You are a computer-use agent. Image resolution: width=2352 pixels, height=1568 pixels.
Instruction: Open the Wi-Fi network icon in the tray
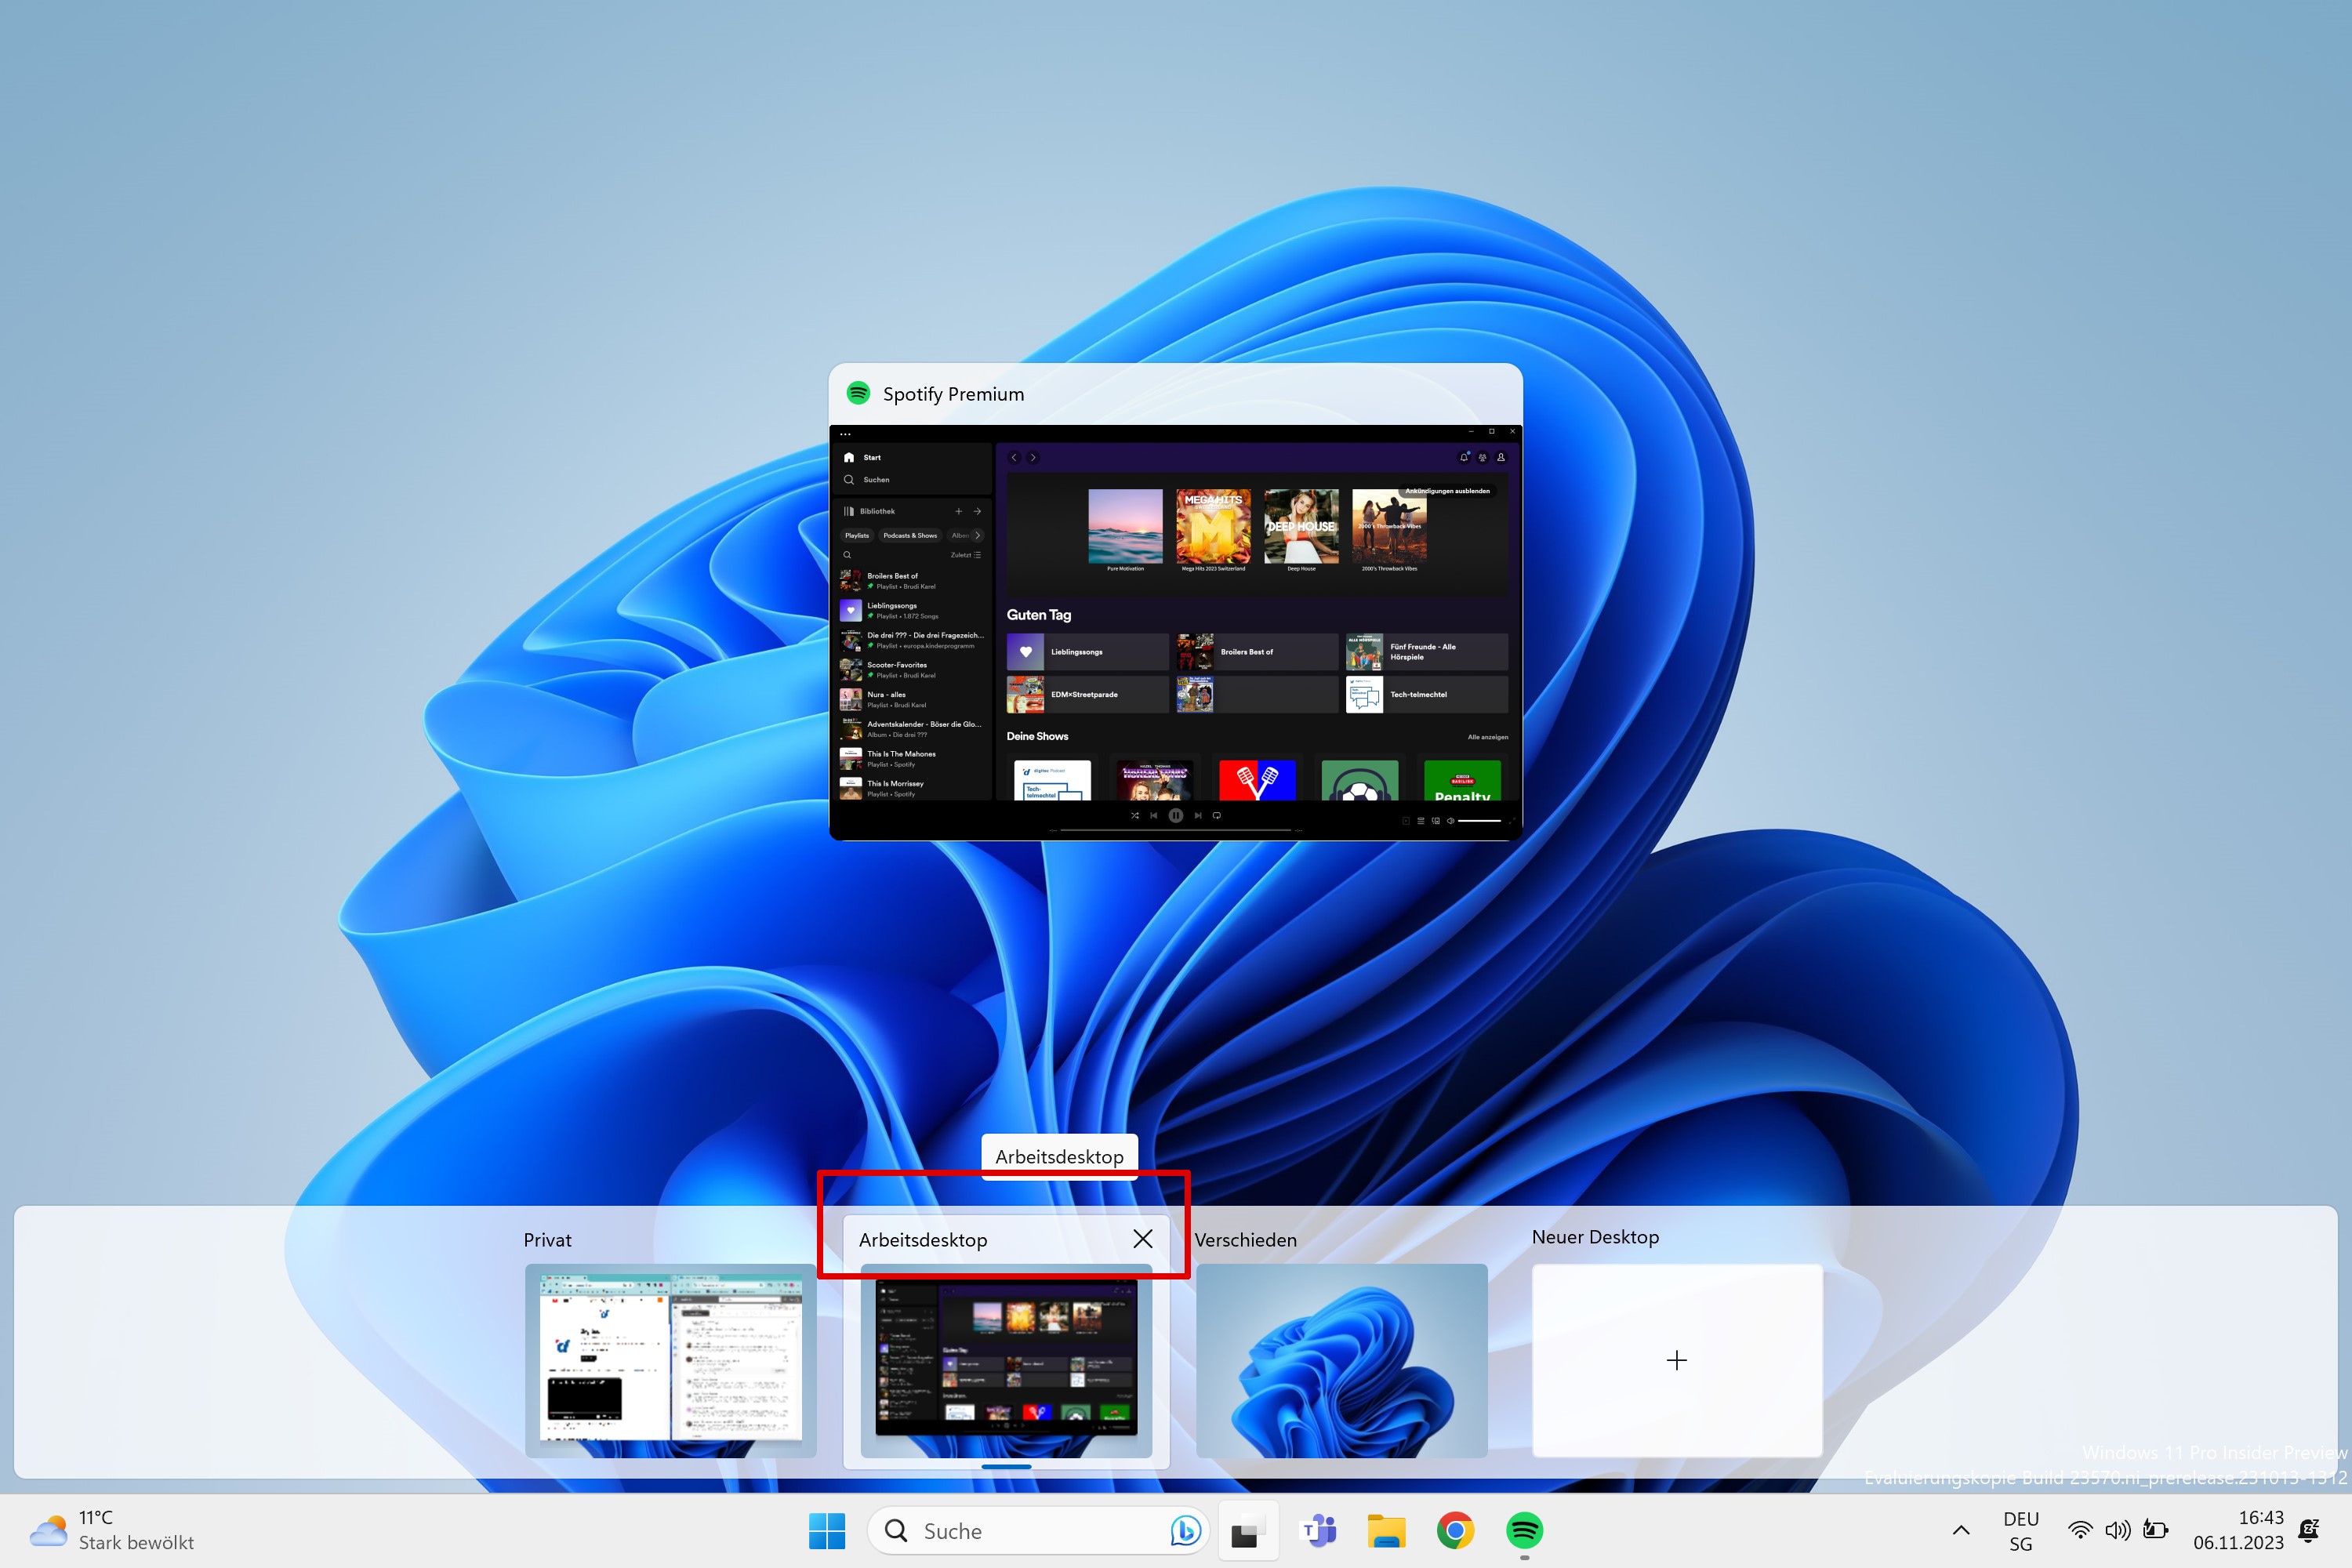(x=2080, y=1530)
